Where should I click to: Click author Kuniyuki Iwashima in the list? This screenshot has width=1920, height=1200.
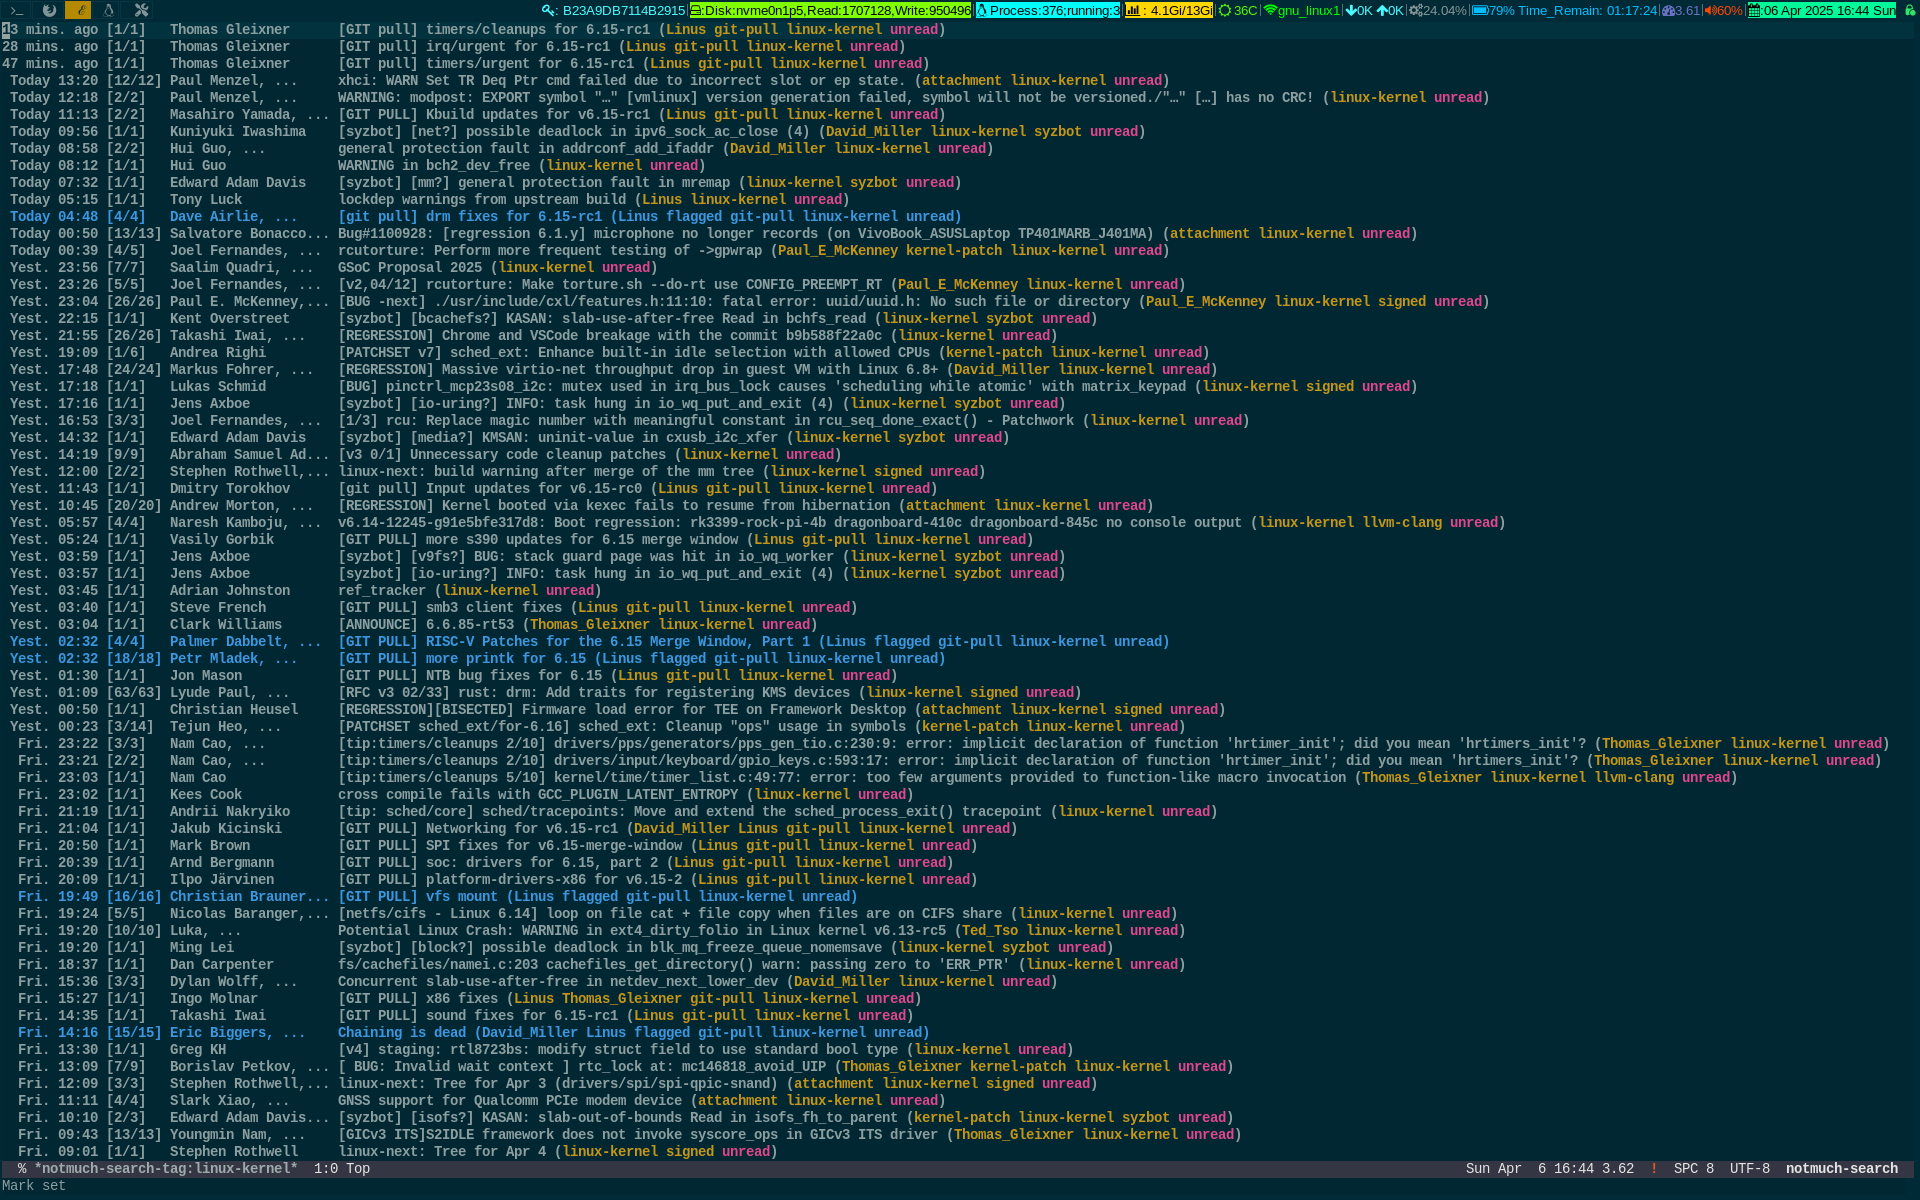click(237, 131)
